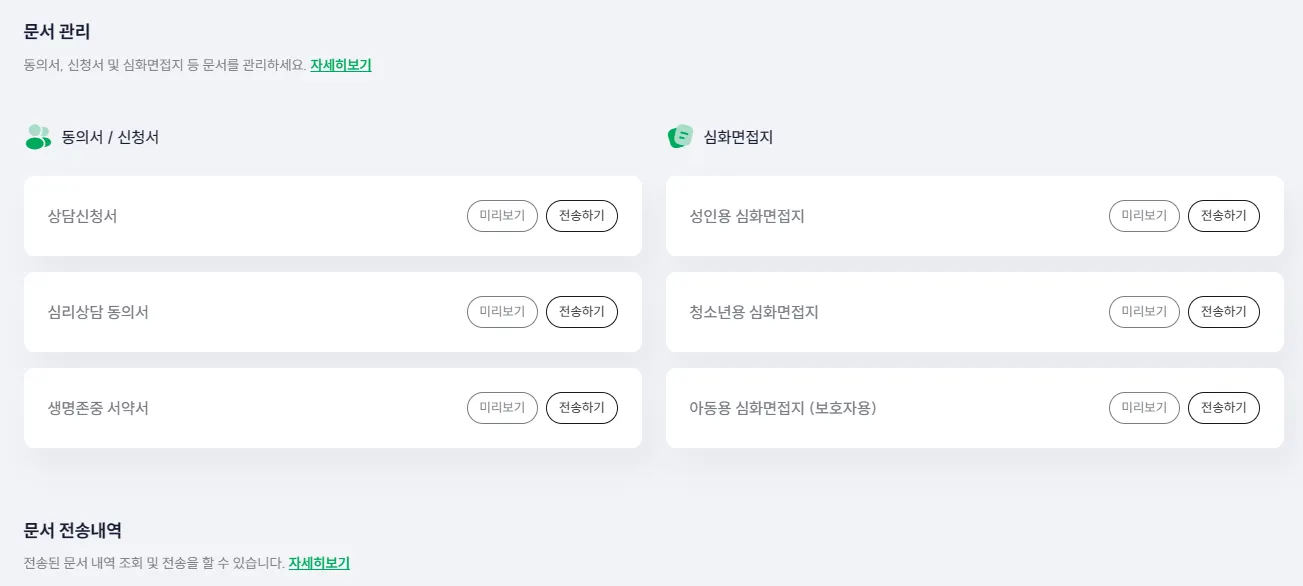This screenshot has width=1303, height=586.
Task: Send the 생명존중 서약서
Action: tap(582, 408)
